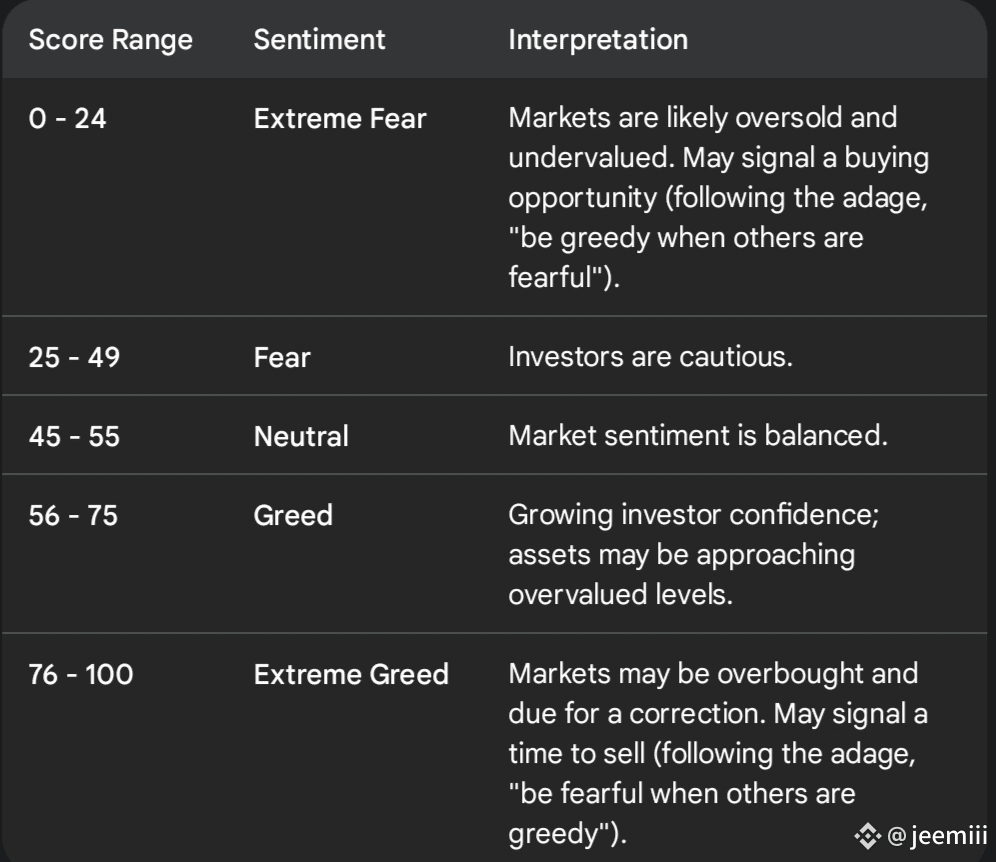Click the 25 - 49 score range cell

coord(73,356)
